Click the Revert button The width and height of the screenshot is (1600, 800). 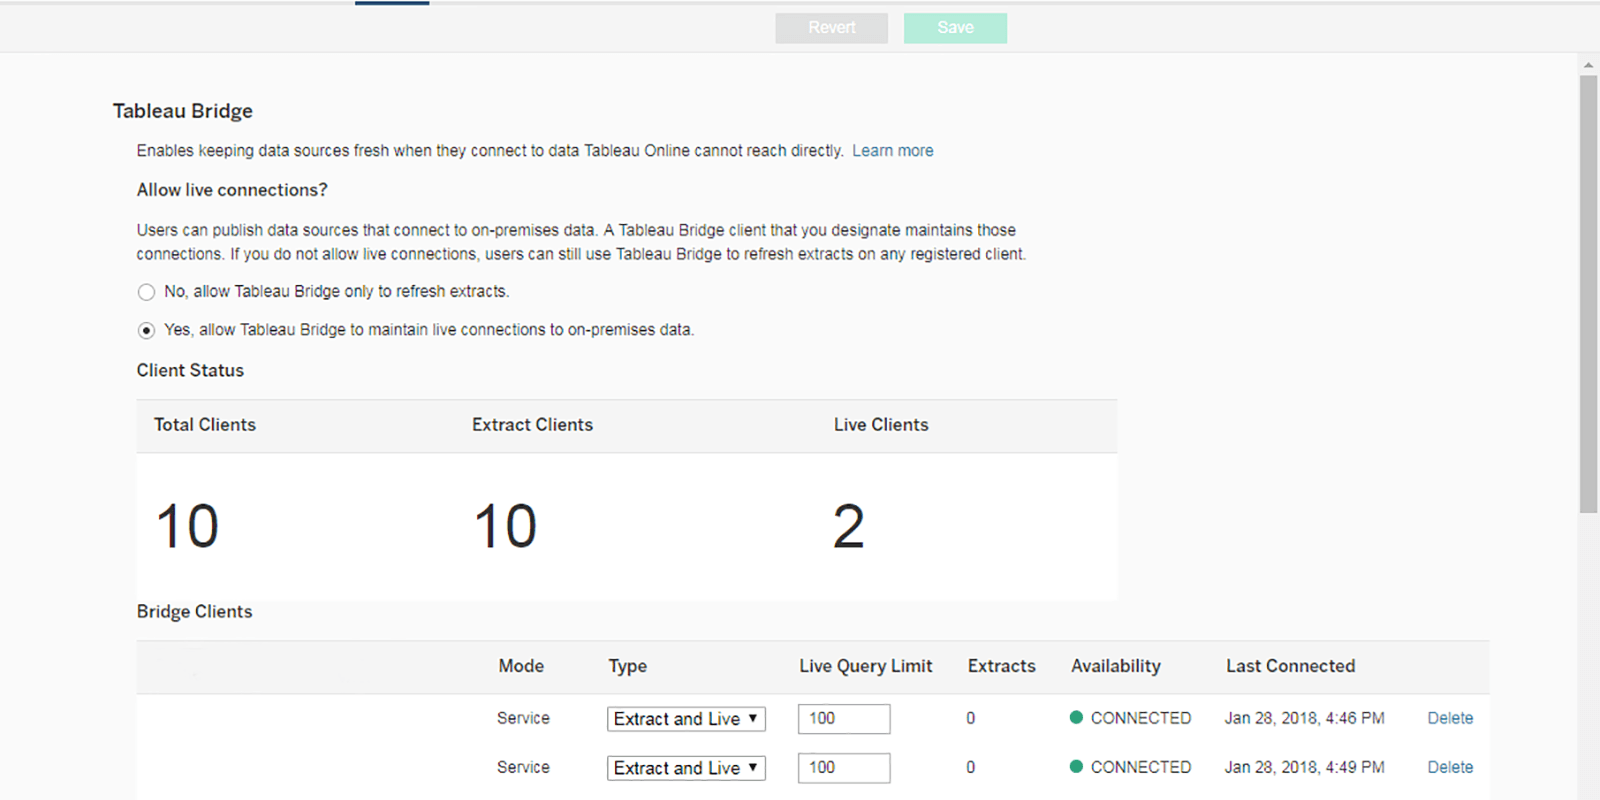831,28
